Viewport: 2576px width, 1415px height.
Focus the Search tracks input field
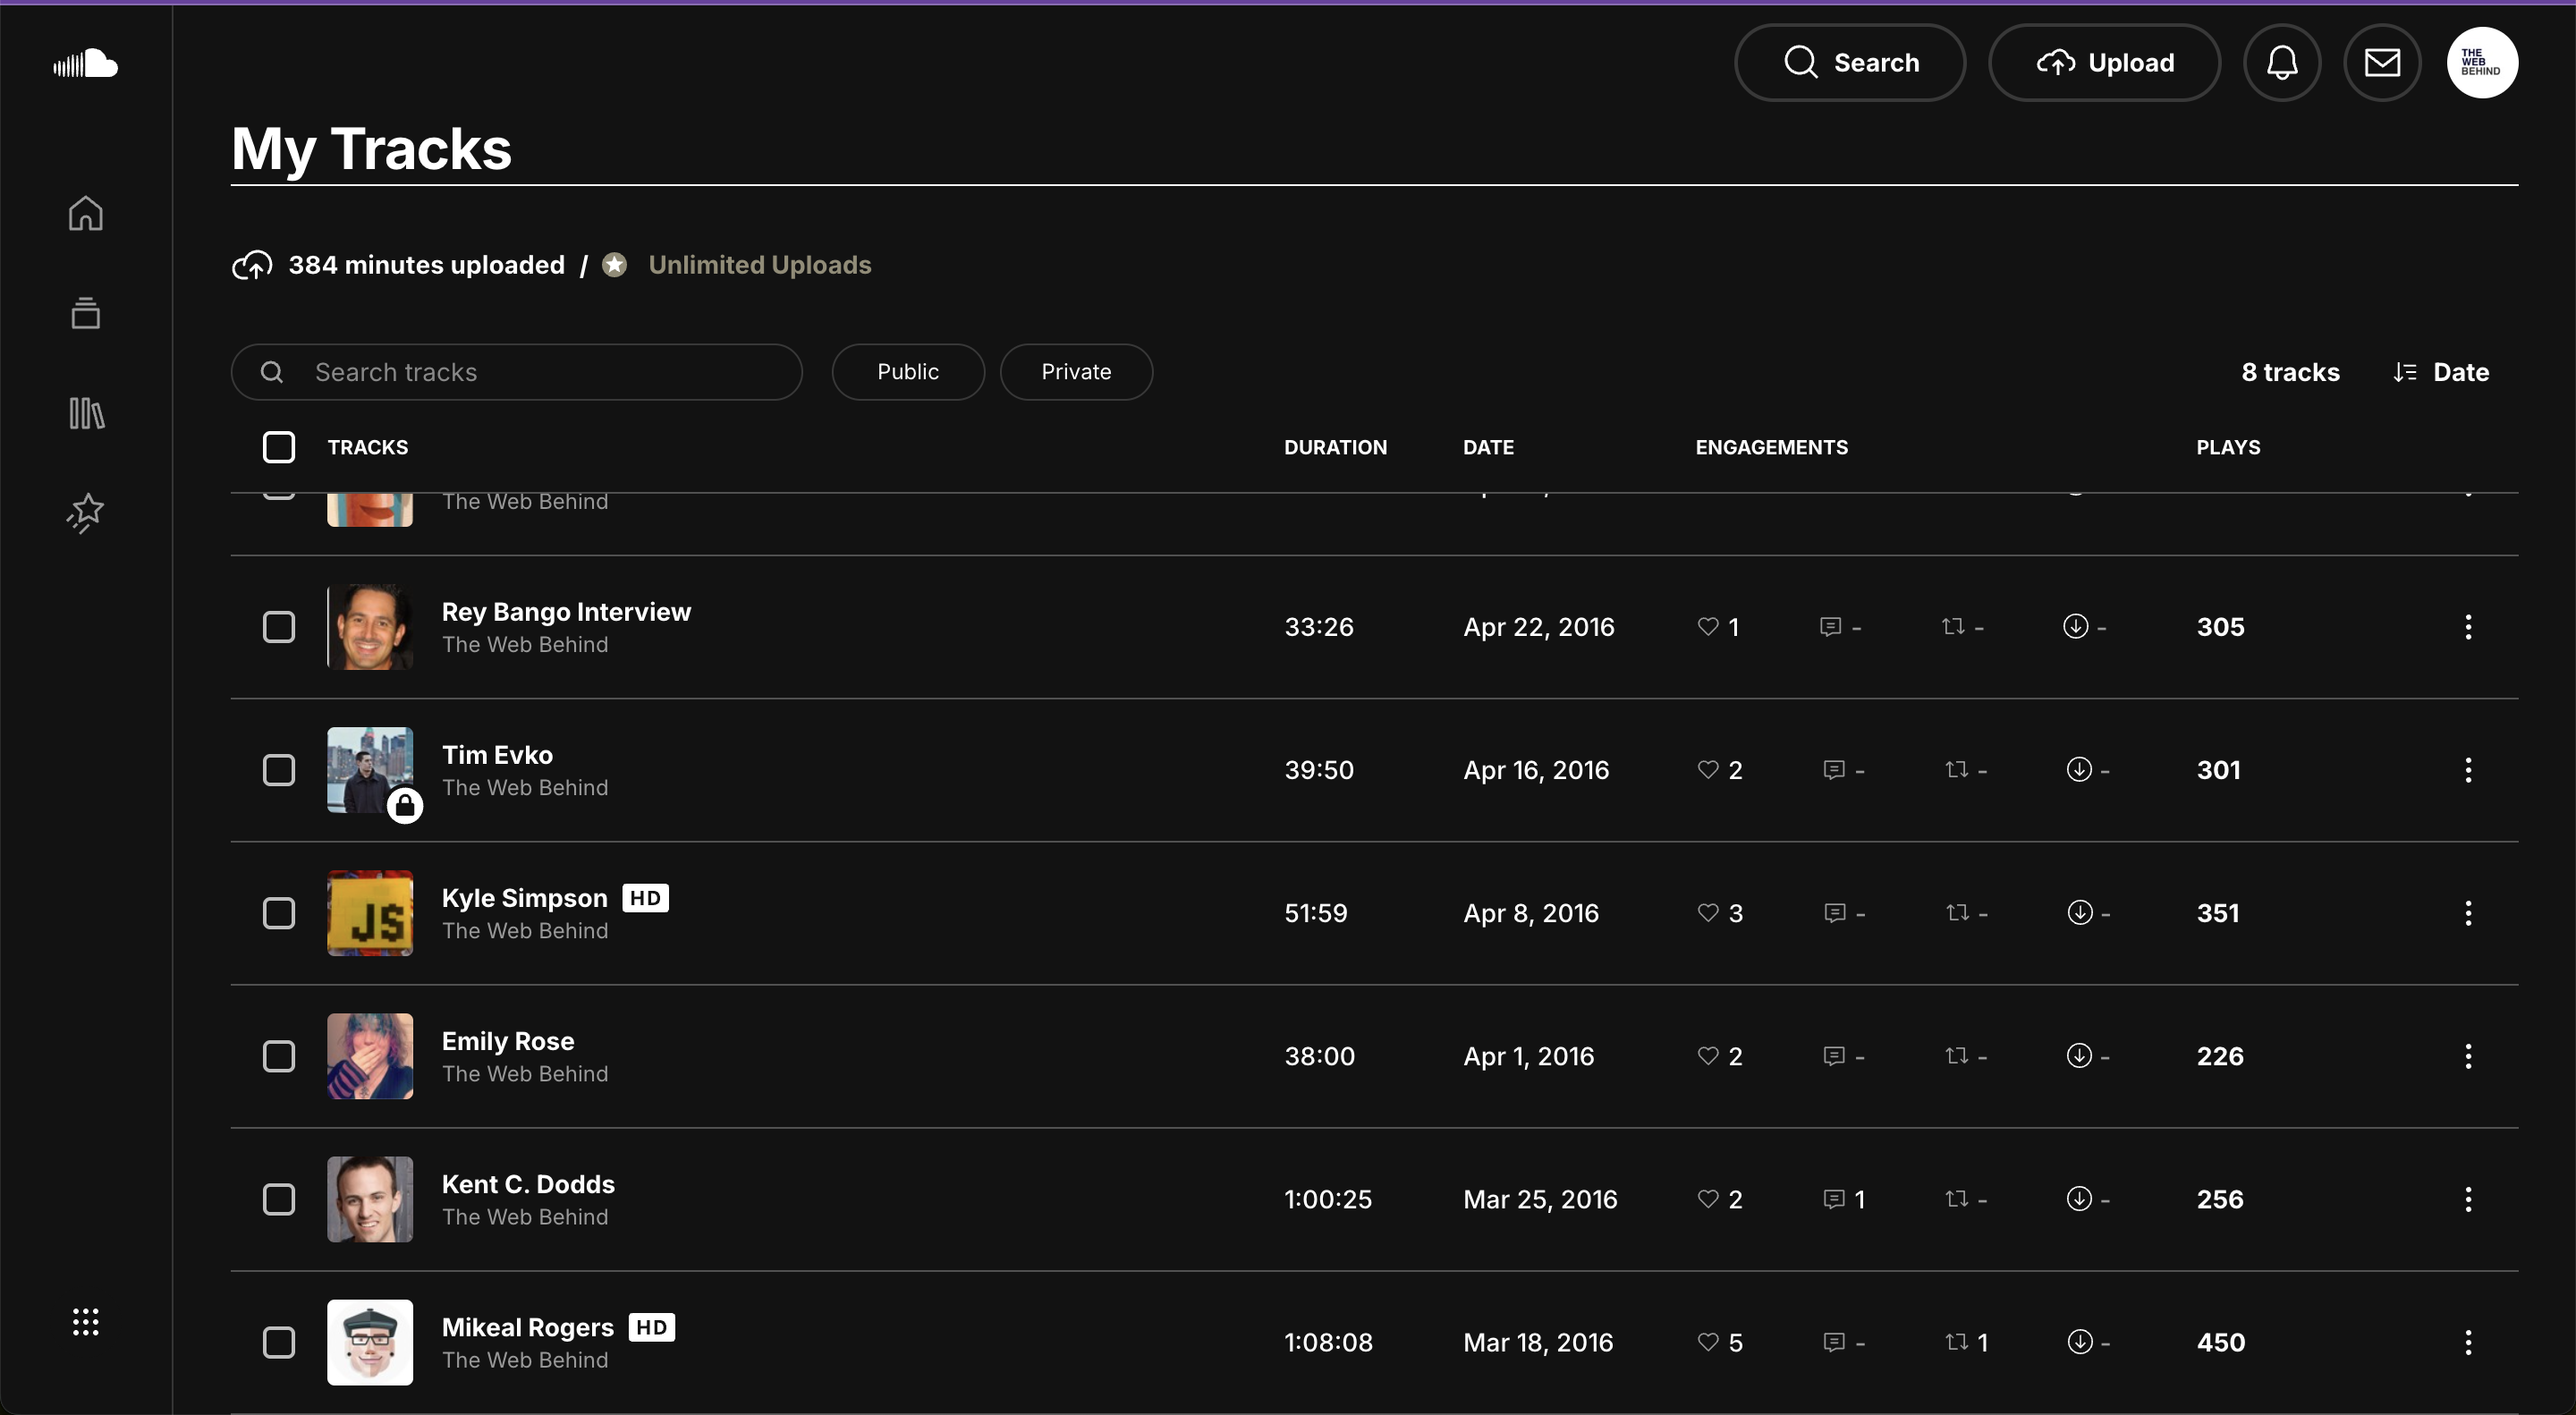(516, 372)
